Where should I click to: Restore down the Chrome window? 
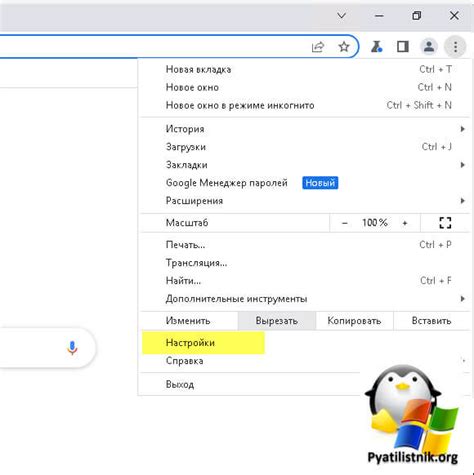pyautogui.click(x=417, y=16)
